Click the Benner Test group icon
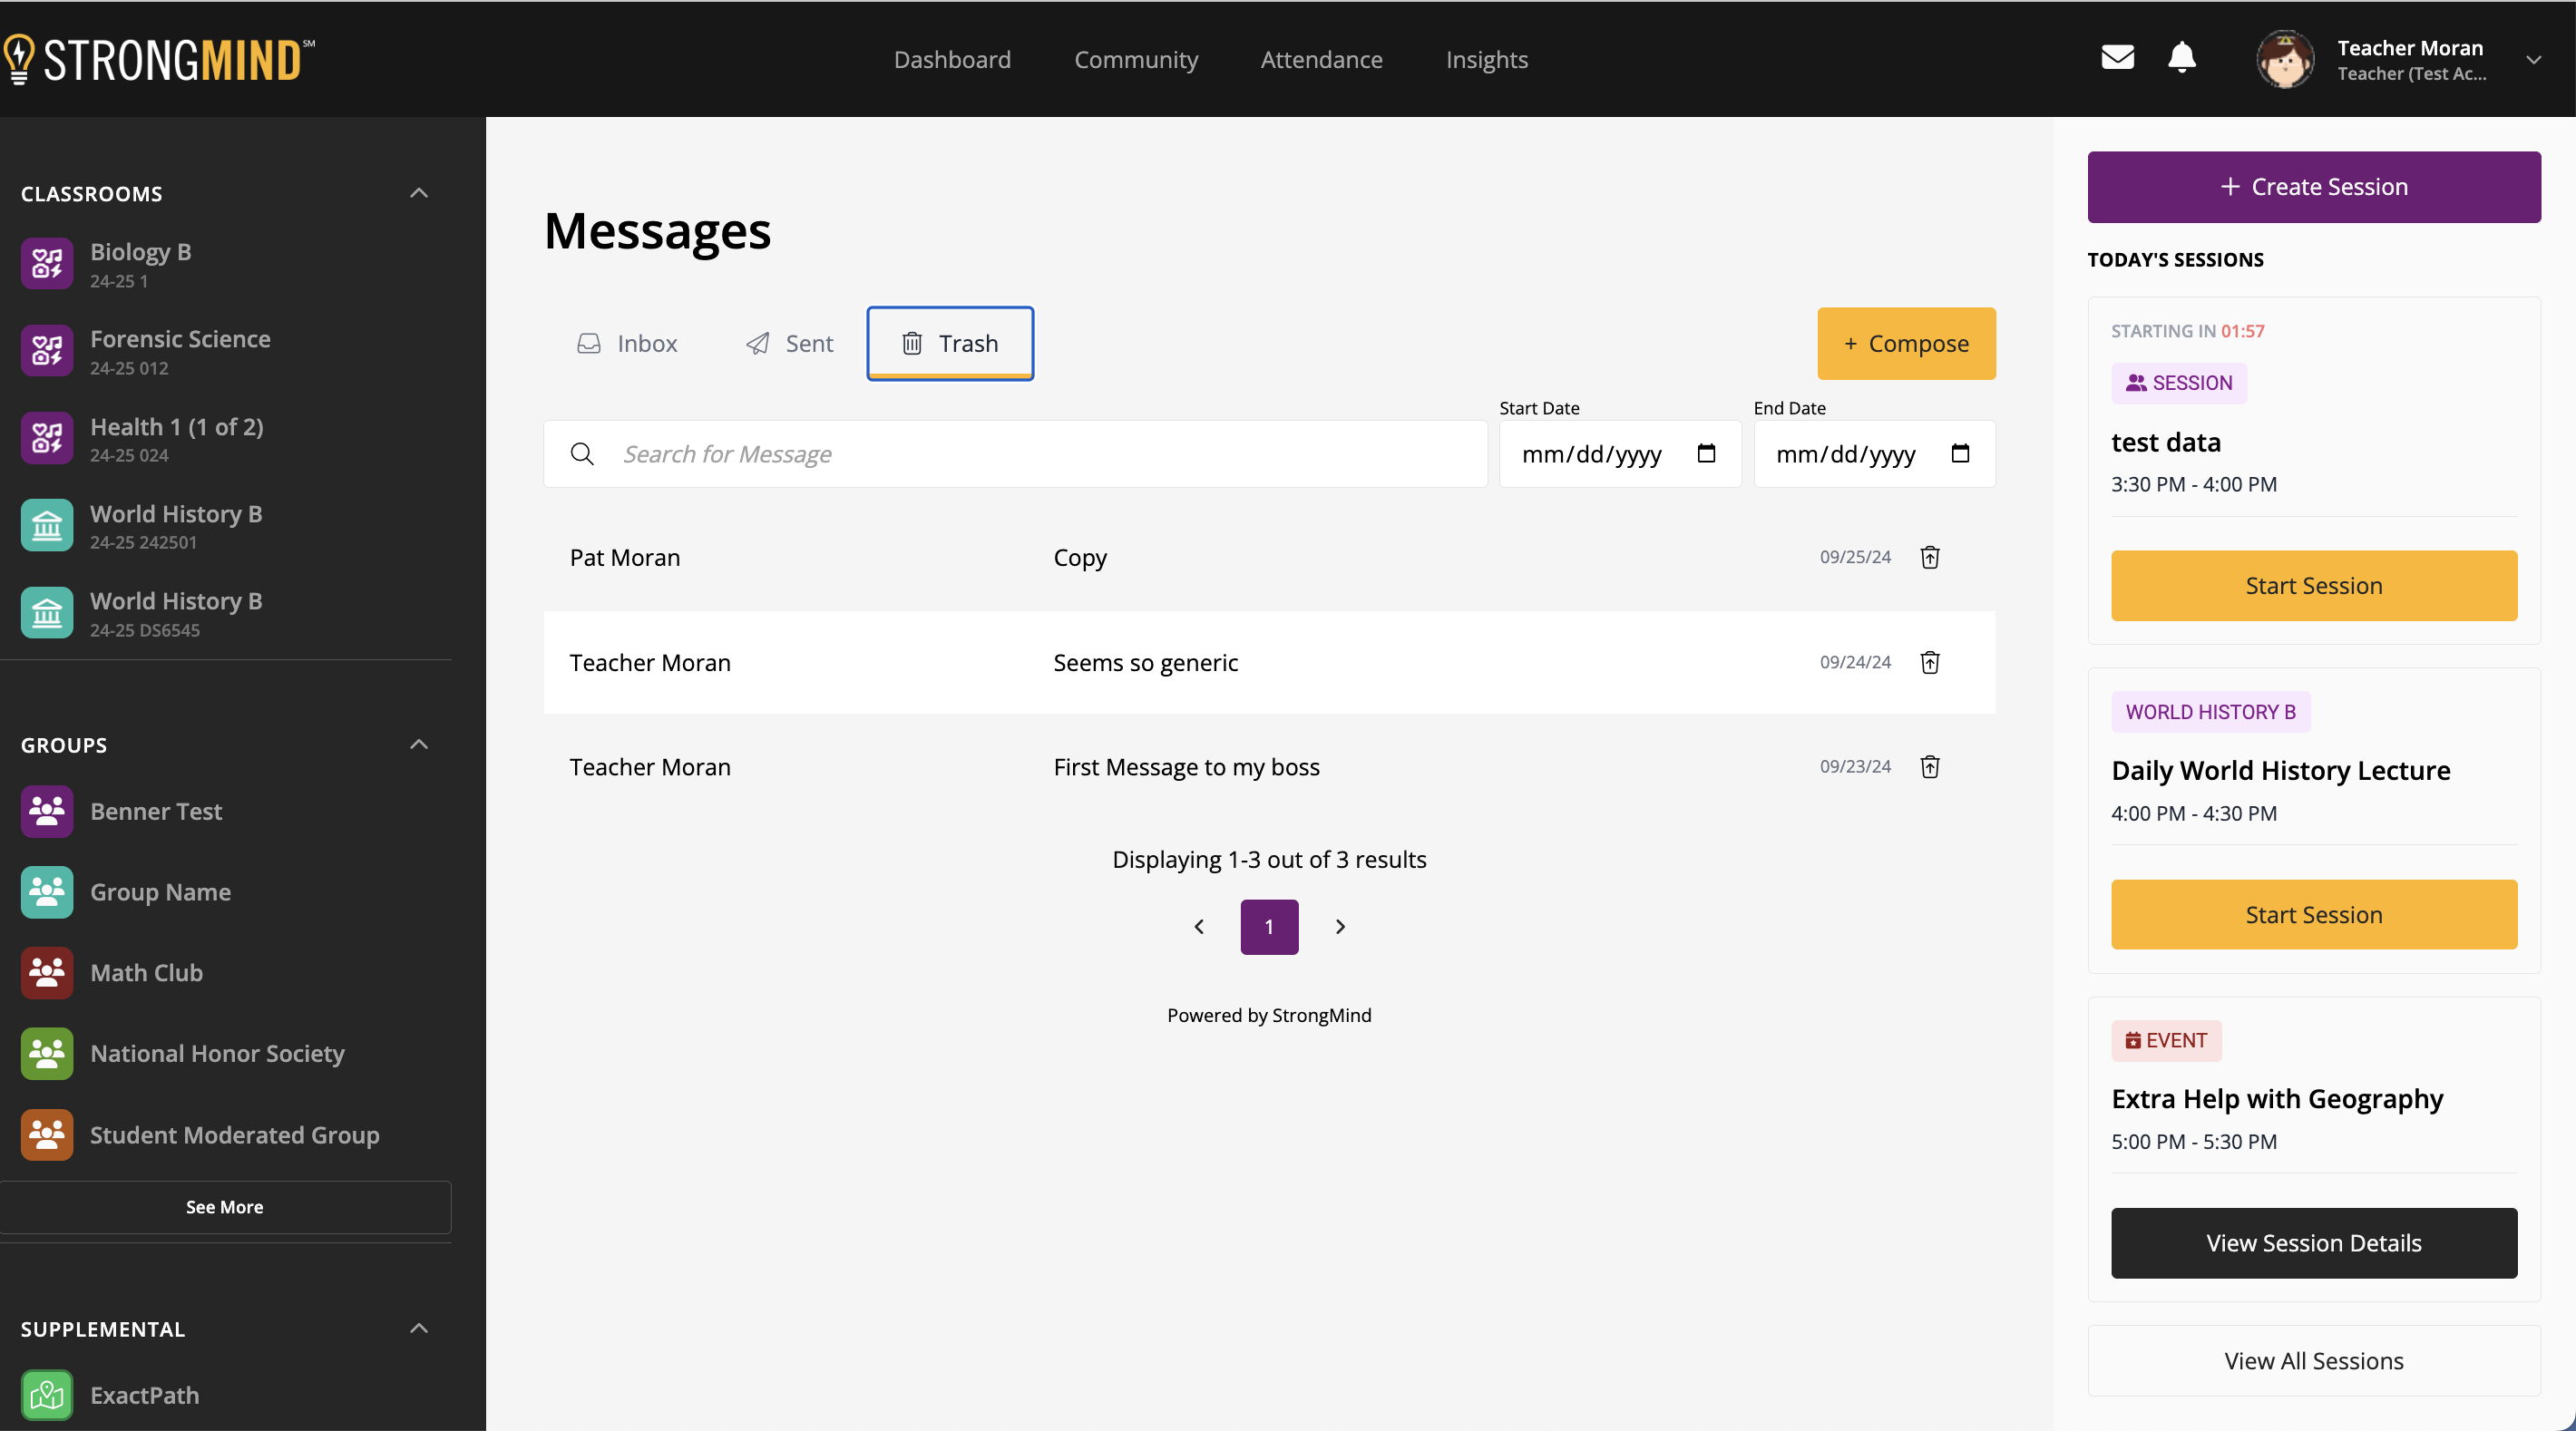 coord(44,809)
